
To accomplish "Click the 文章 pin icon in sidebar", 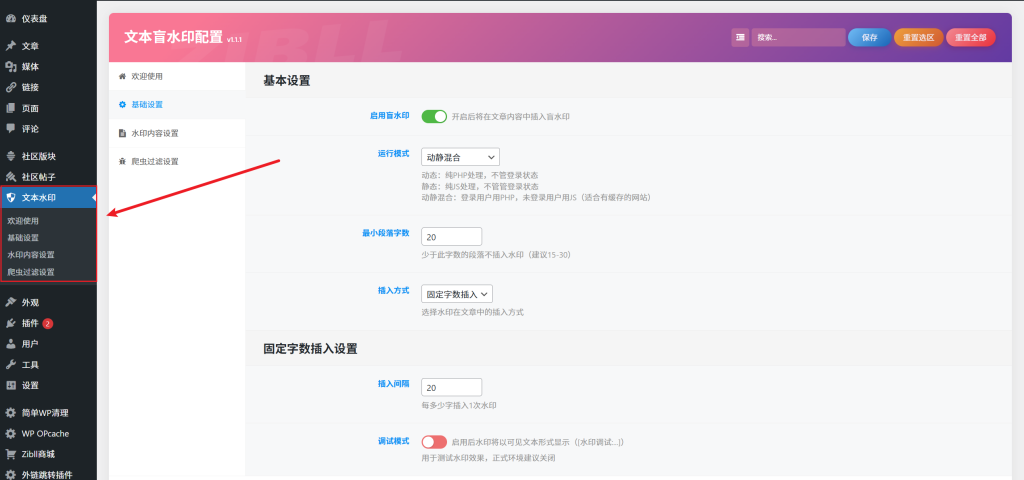I will 10,46.
